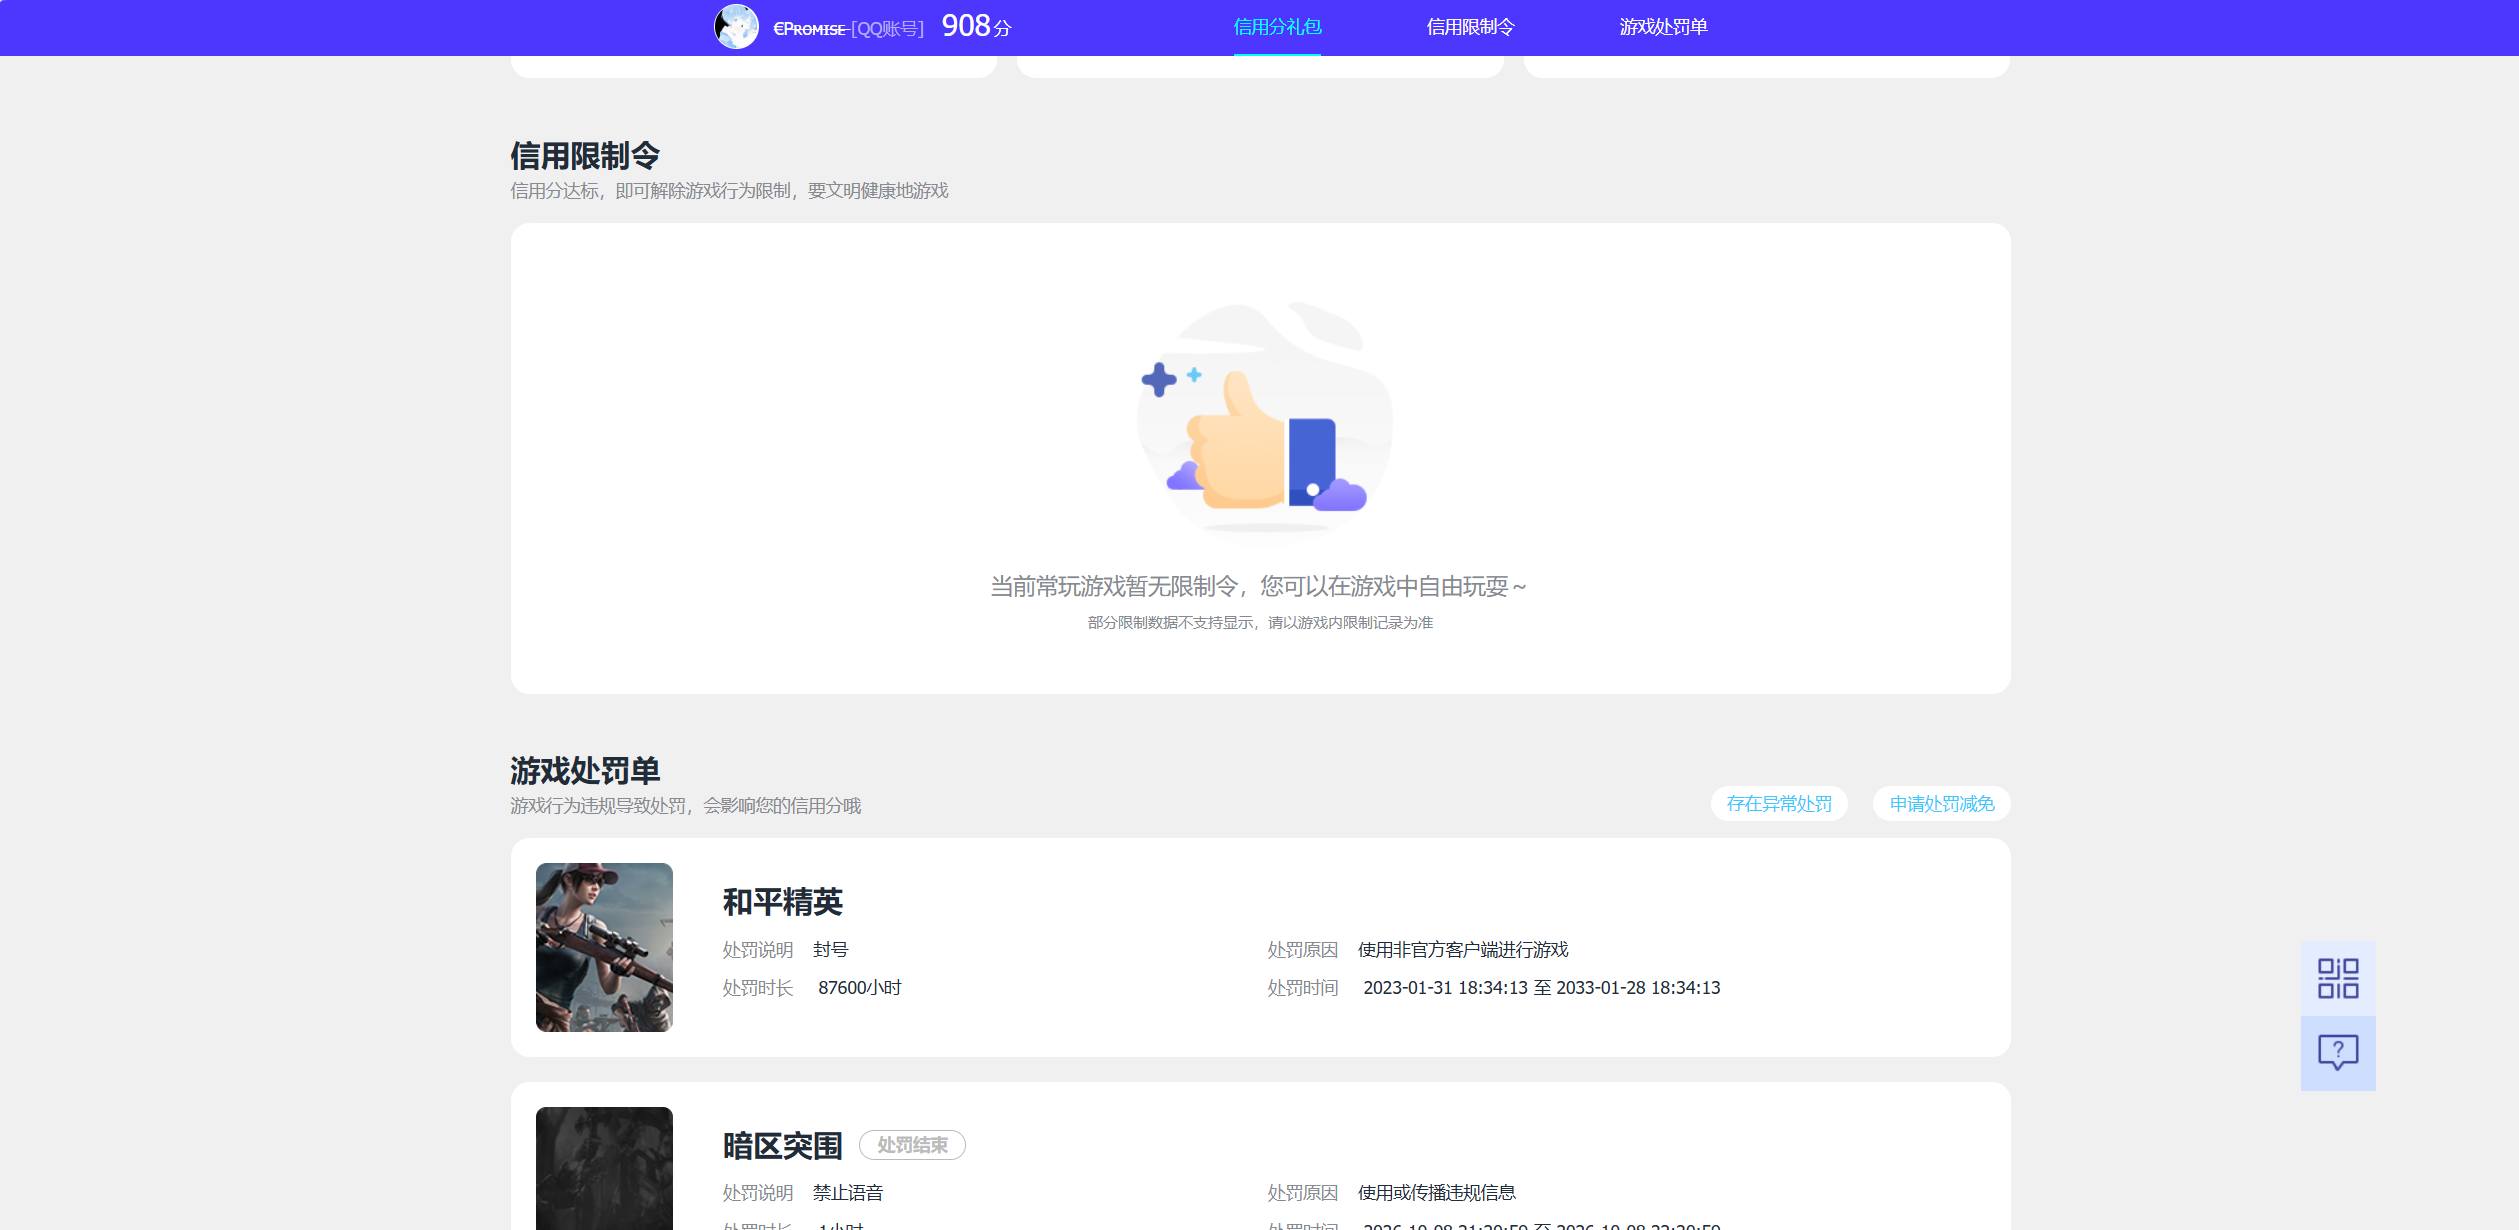Click 申请处罚减免 button
The image size is (2519, 1230).
click(x=1941, y=804)
